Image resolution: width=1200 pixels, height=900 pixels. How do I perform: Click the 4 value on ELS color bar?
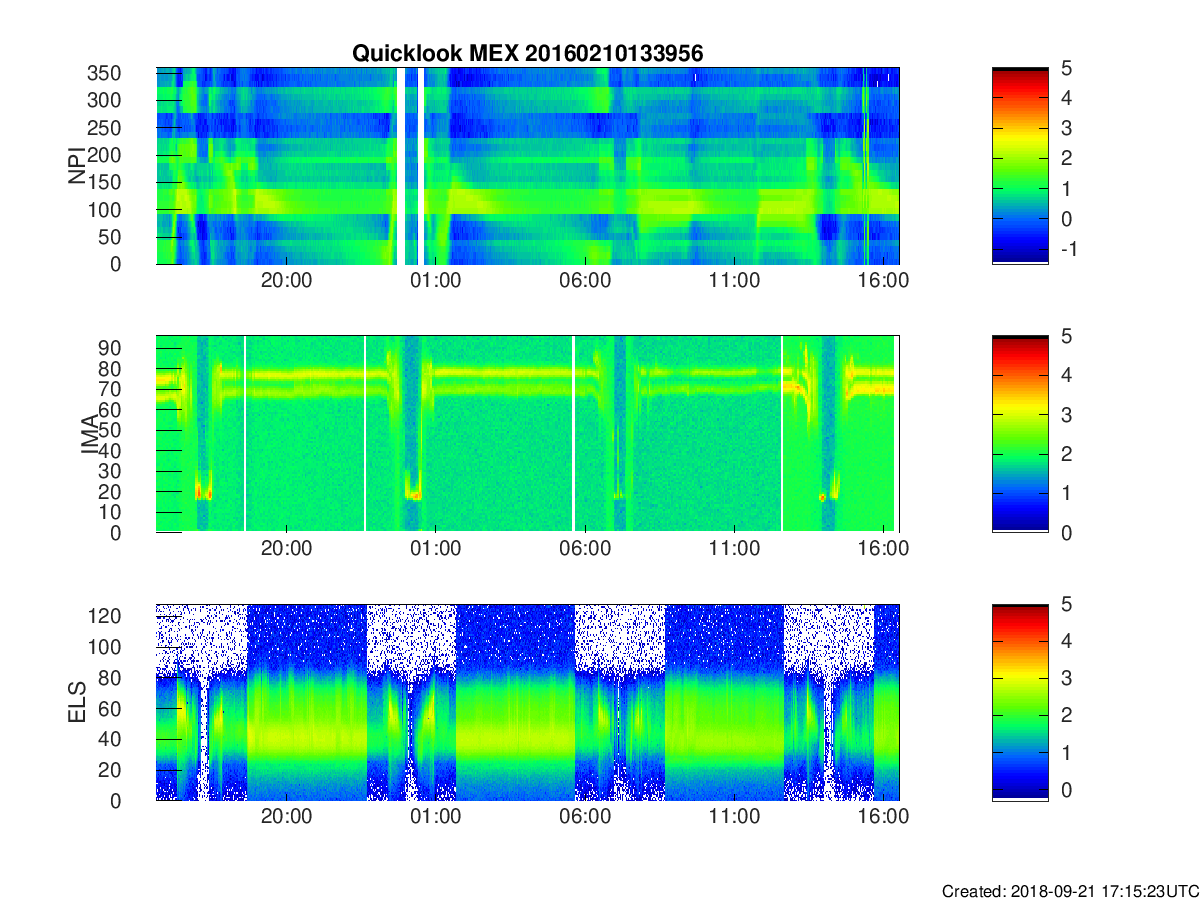click(x=1066, y=642)
